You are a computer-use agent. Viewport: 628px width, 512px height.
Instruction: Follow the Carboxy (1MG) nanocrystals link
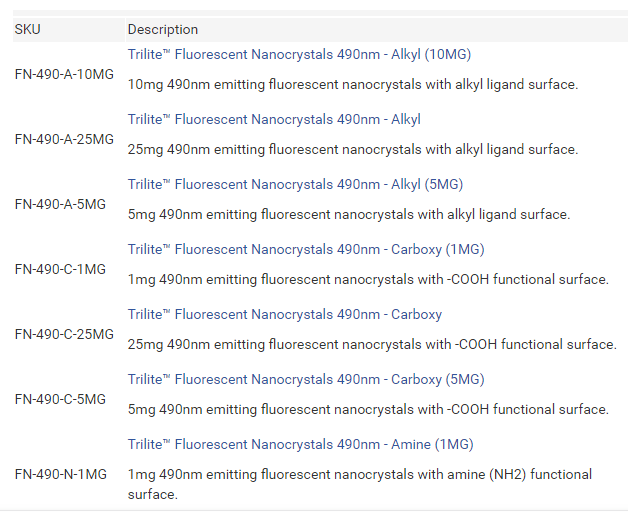pyautogui.click(x=306, y=249)
